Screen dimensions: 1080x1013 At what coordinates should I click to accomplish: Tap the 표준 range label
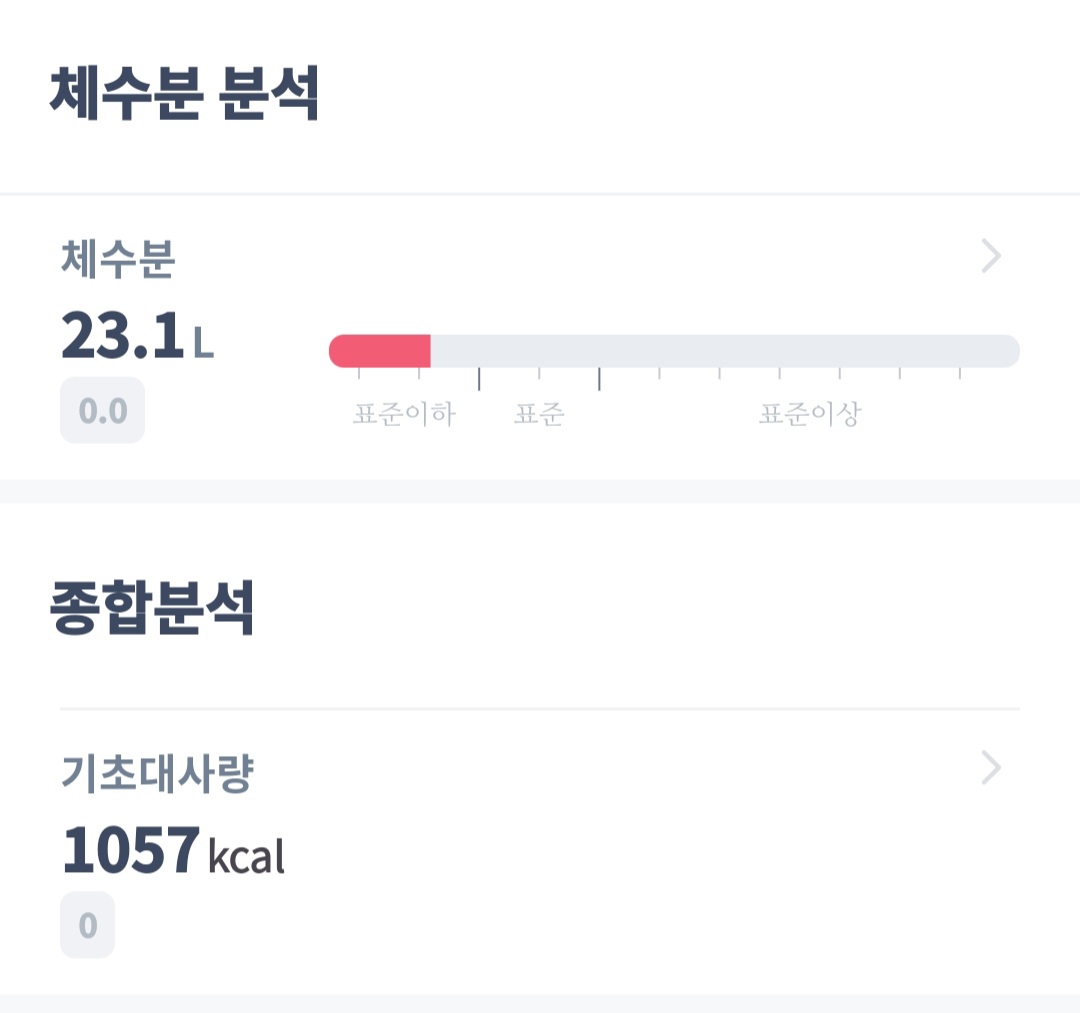pos(539,414)
